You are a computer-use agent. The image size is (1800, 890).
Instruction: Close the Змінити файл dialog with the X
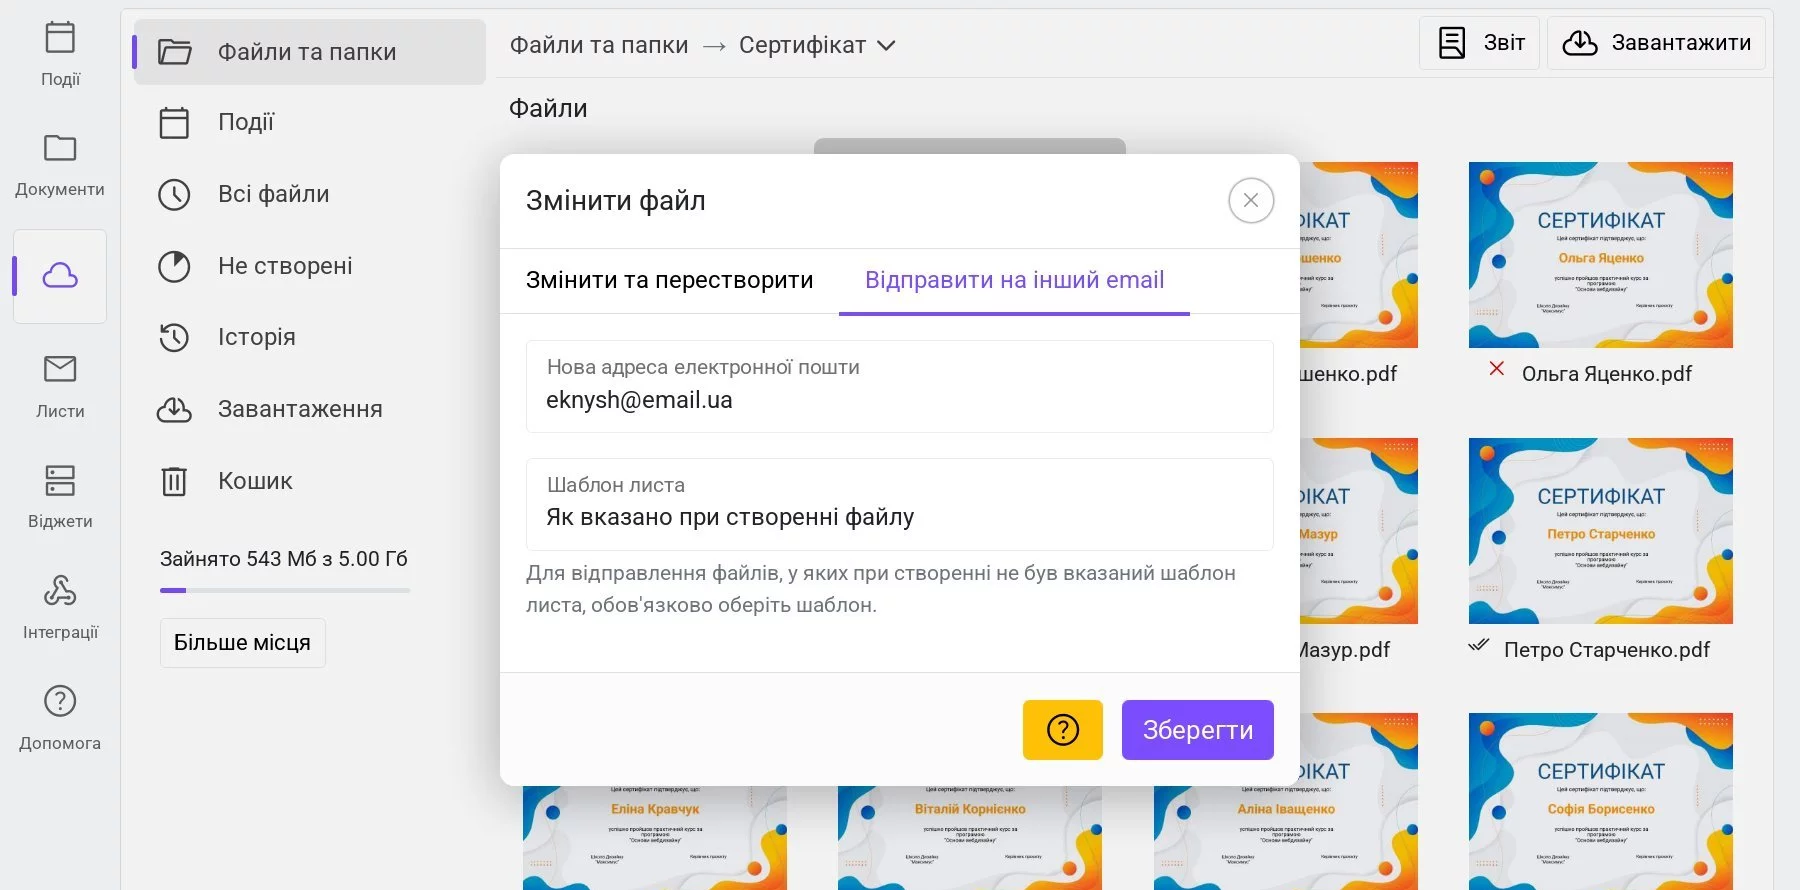[1251, 200]
